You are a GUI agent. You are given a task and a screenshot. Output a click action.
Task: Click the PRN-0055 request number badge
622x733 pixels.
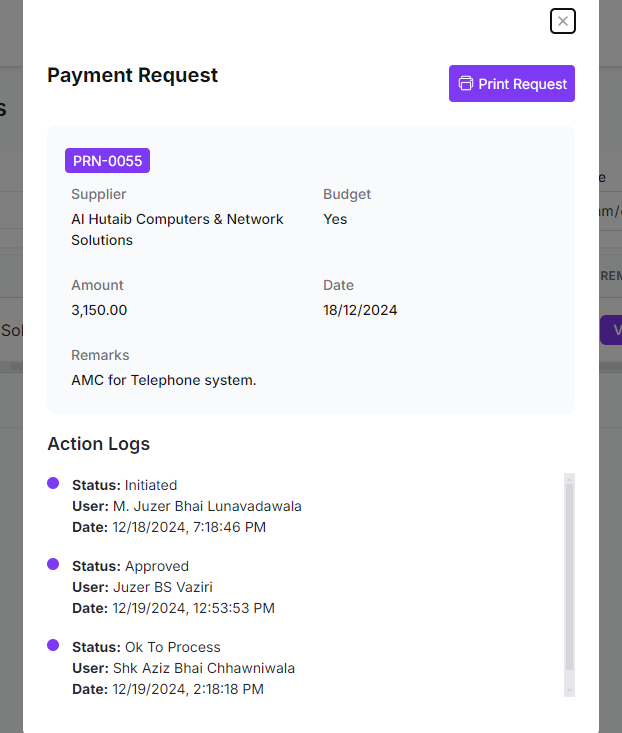[107, 161]
